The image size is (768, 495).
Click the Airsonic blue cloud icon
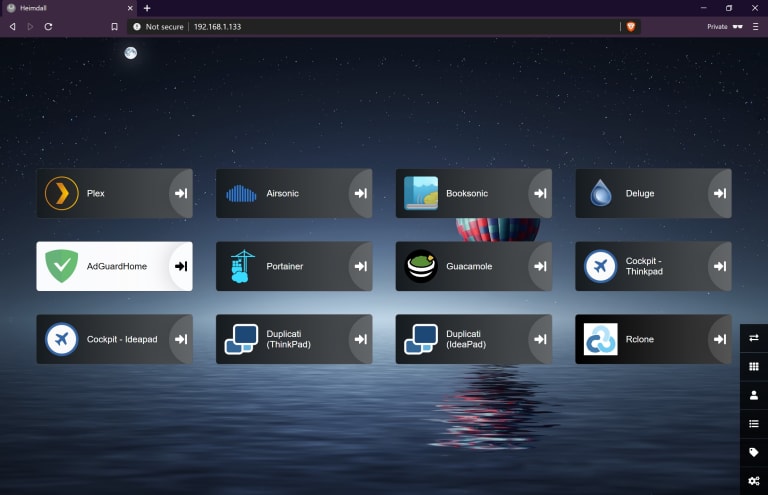(x=241, y=194)
